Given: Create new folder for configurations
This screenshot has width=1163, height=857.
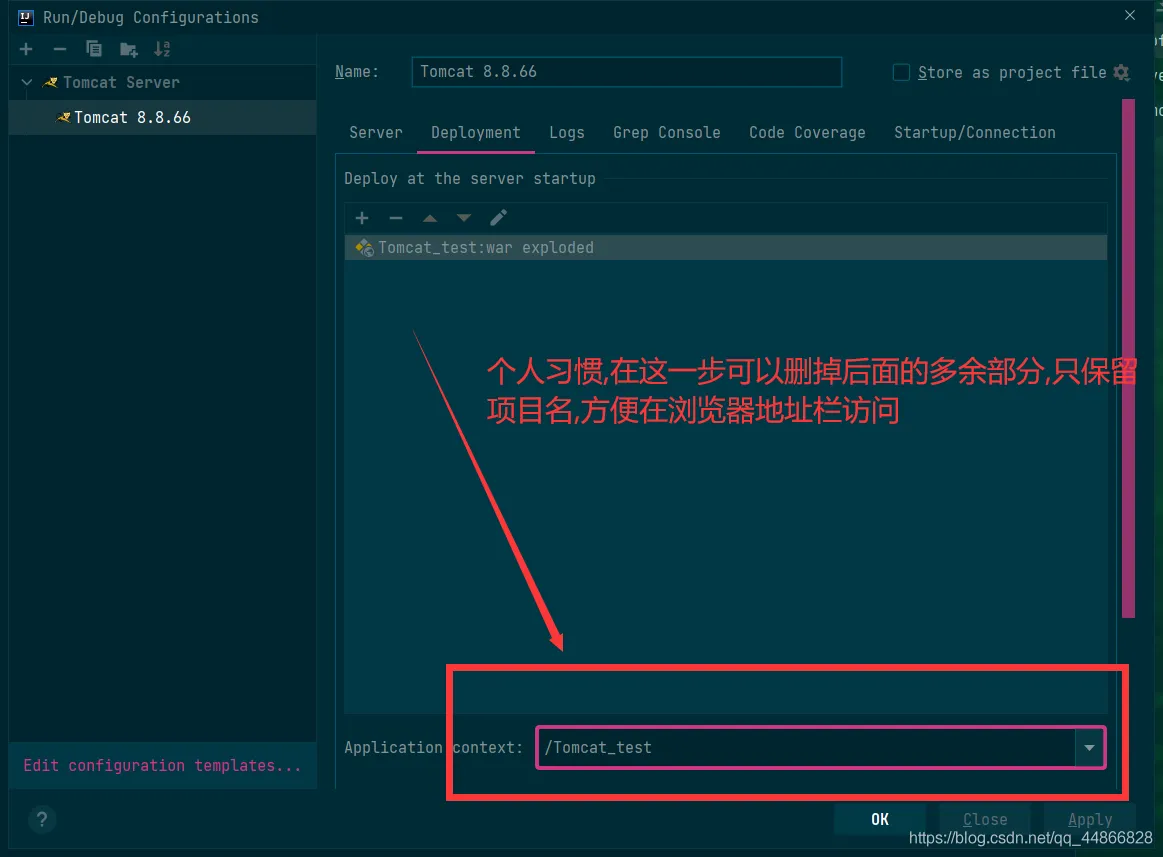Looking at the screenshot, I should (x=128, y=50).
